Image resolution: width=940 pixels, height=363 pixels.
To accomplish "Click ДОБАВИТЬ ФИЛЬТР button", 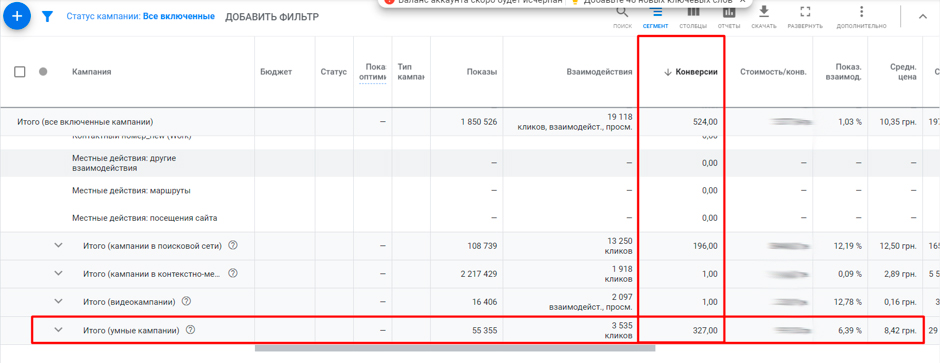I will tap(272, 17).
